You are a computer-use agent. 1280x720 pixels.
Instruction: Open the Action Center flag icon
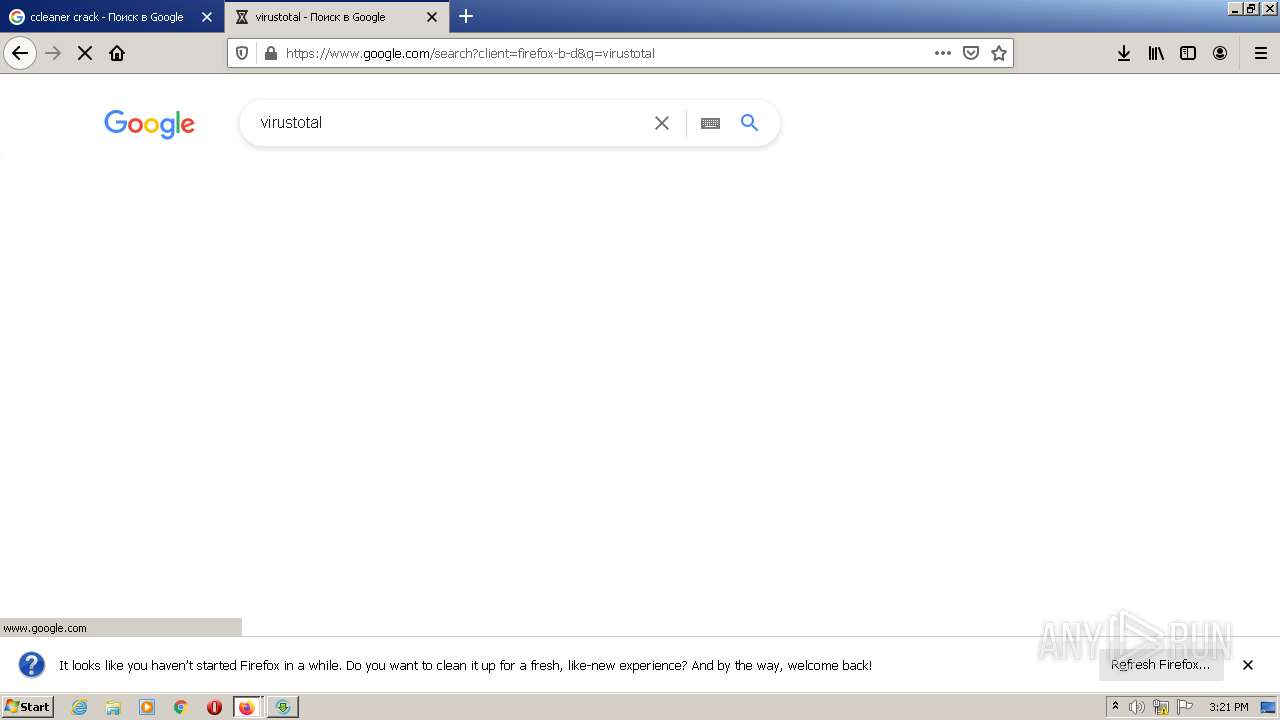pyautogui.click(x=1185, y=707)
